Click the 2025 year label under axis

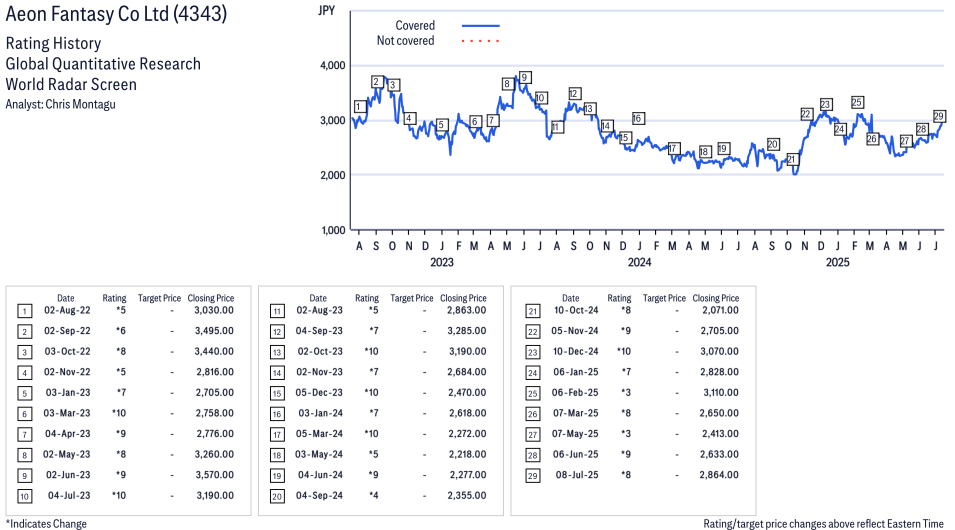837,262
